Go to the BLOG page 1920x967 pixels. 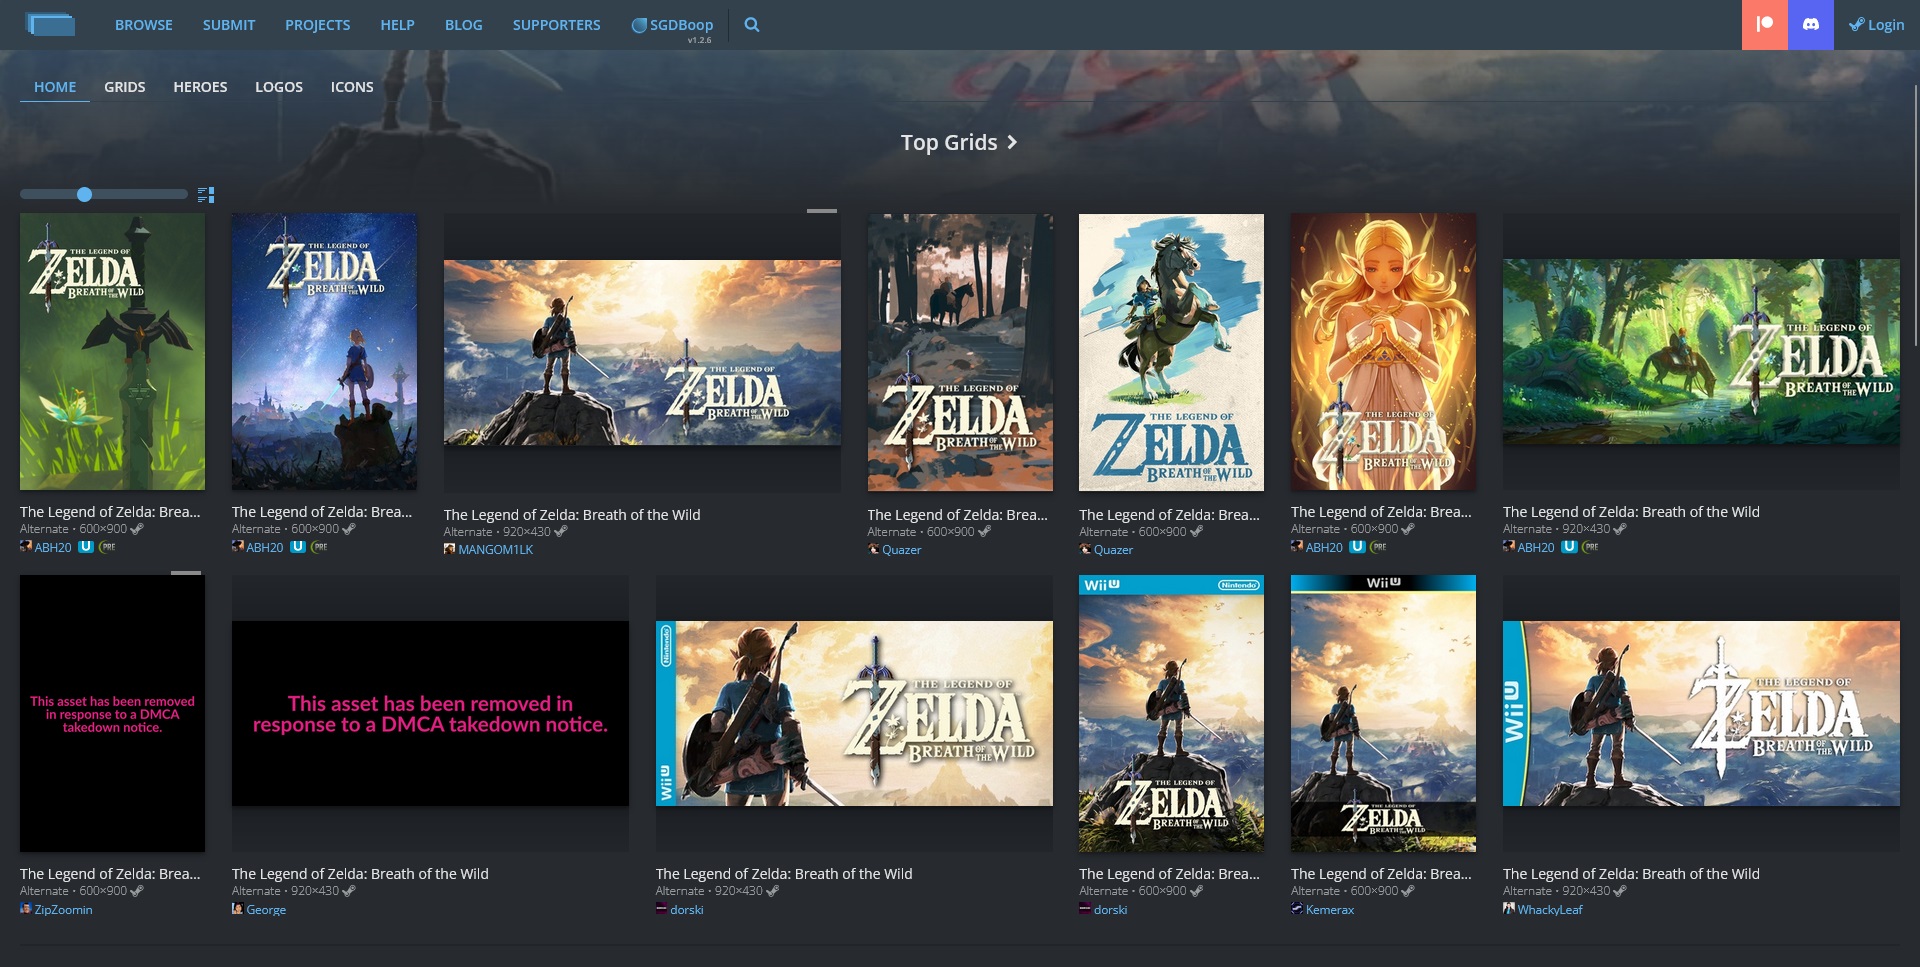click(464, 25)
